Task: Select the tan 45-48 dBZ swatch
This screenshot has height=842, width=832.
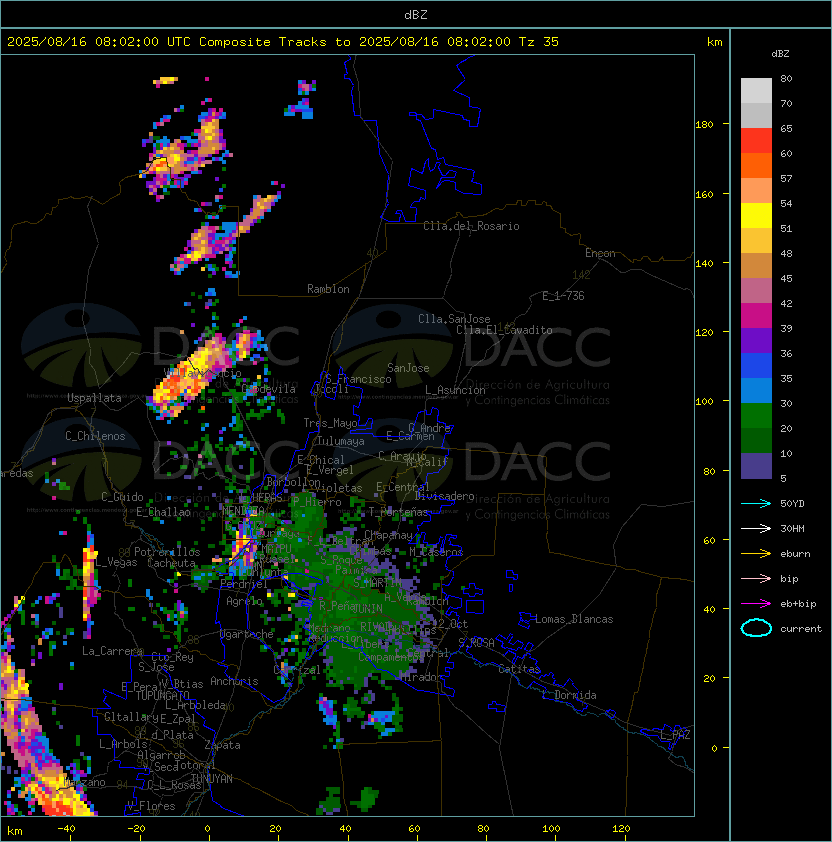Action: pos(756,266)
